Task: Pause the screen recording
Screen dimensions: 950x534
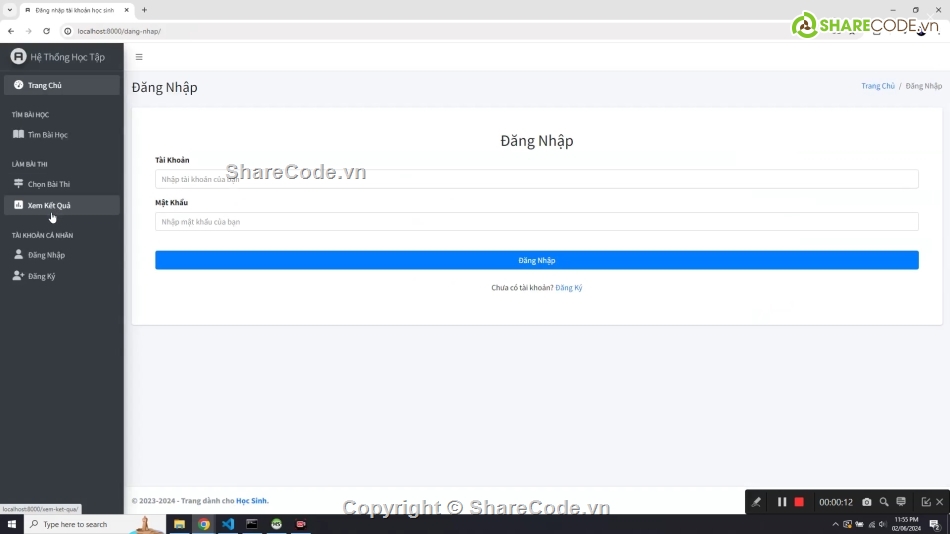Action: pyautogui.click(x=782, y=502)
